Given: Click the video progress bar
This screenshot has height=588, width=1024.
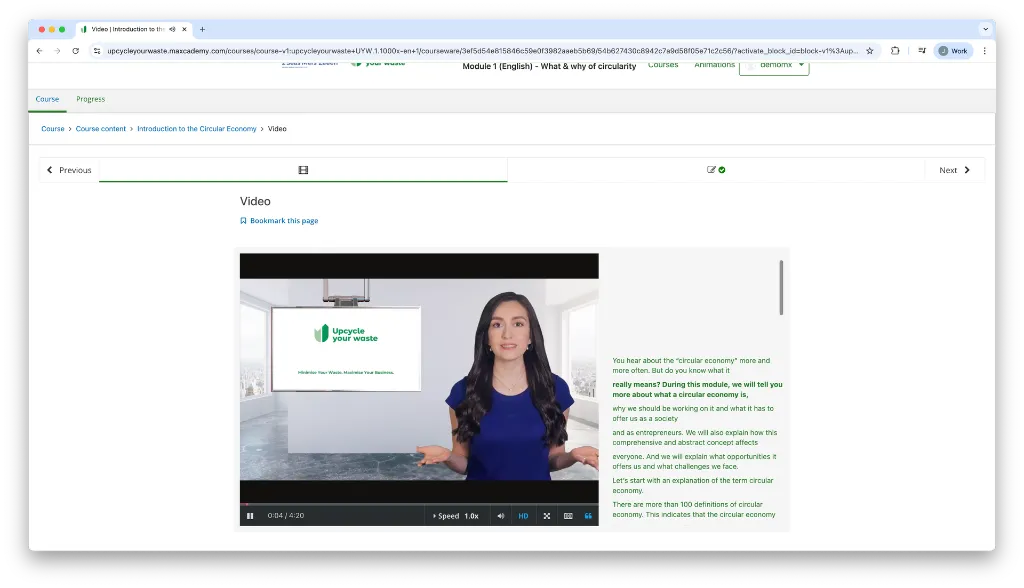Looking at the screenshot, I should click(x=419, y=504).
